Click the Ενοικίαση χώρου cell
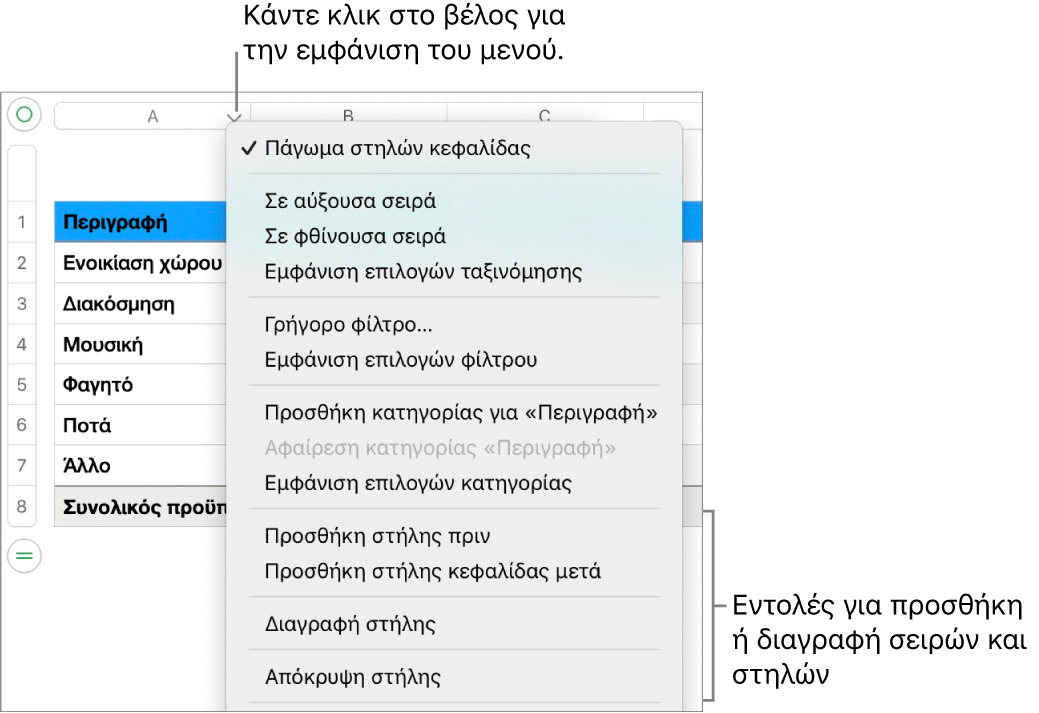 pyautogui.click(x=140, y=263)
